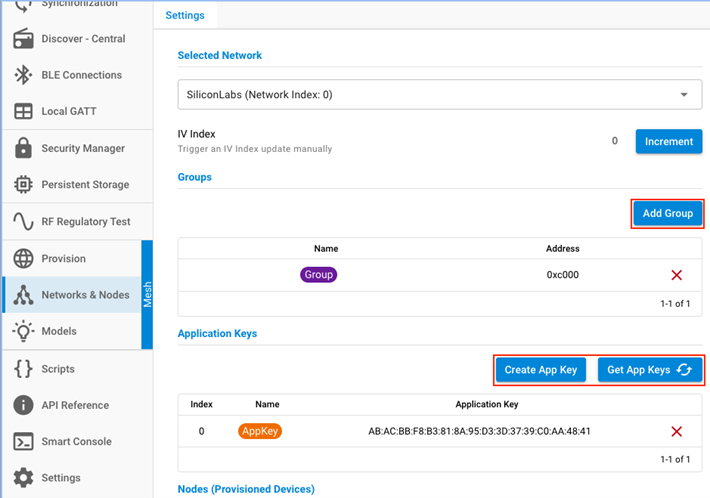Screen dimensions: 710x498
Task: Open the Scripts sidebar item
Action: tap(58, 369)
